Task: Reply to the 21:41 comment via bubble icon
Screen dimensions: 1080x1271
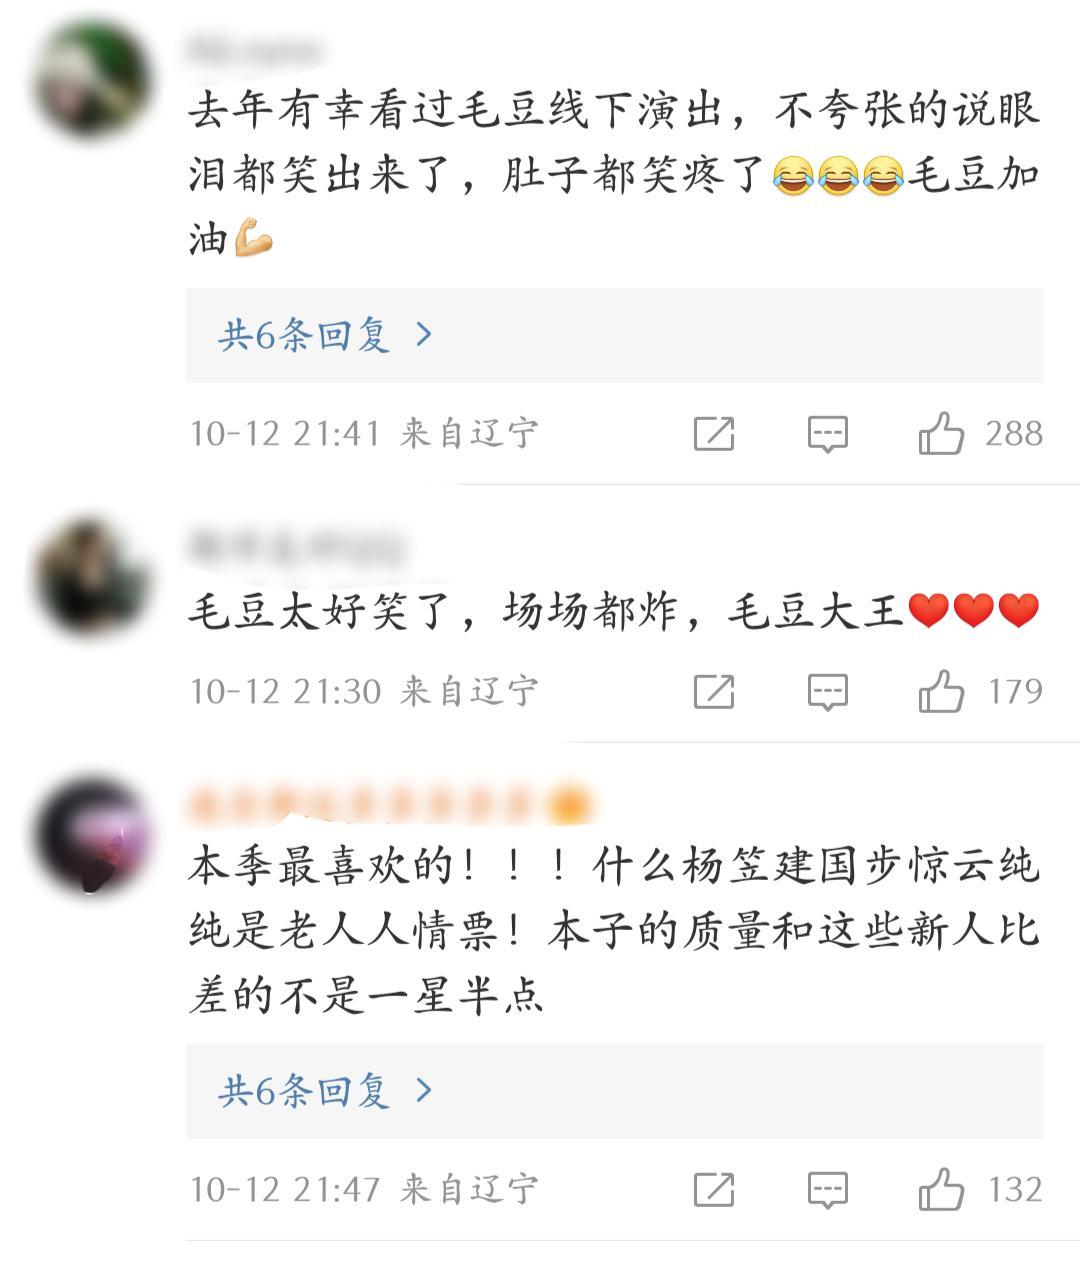Action: [x=828, y=435]
